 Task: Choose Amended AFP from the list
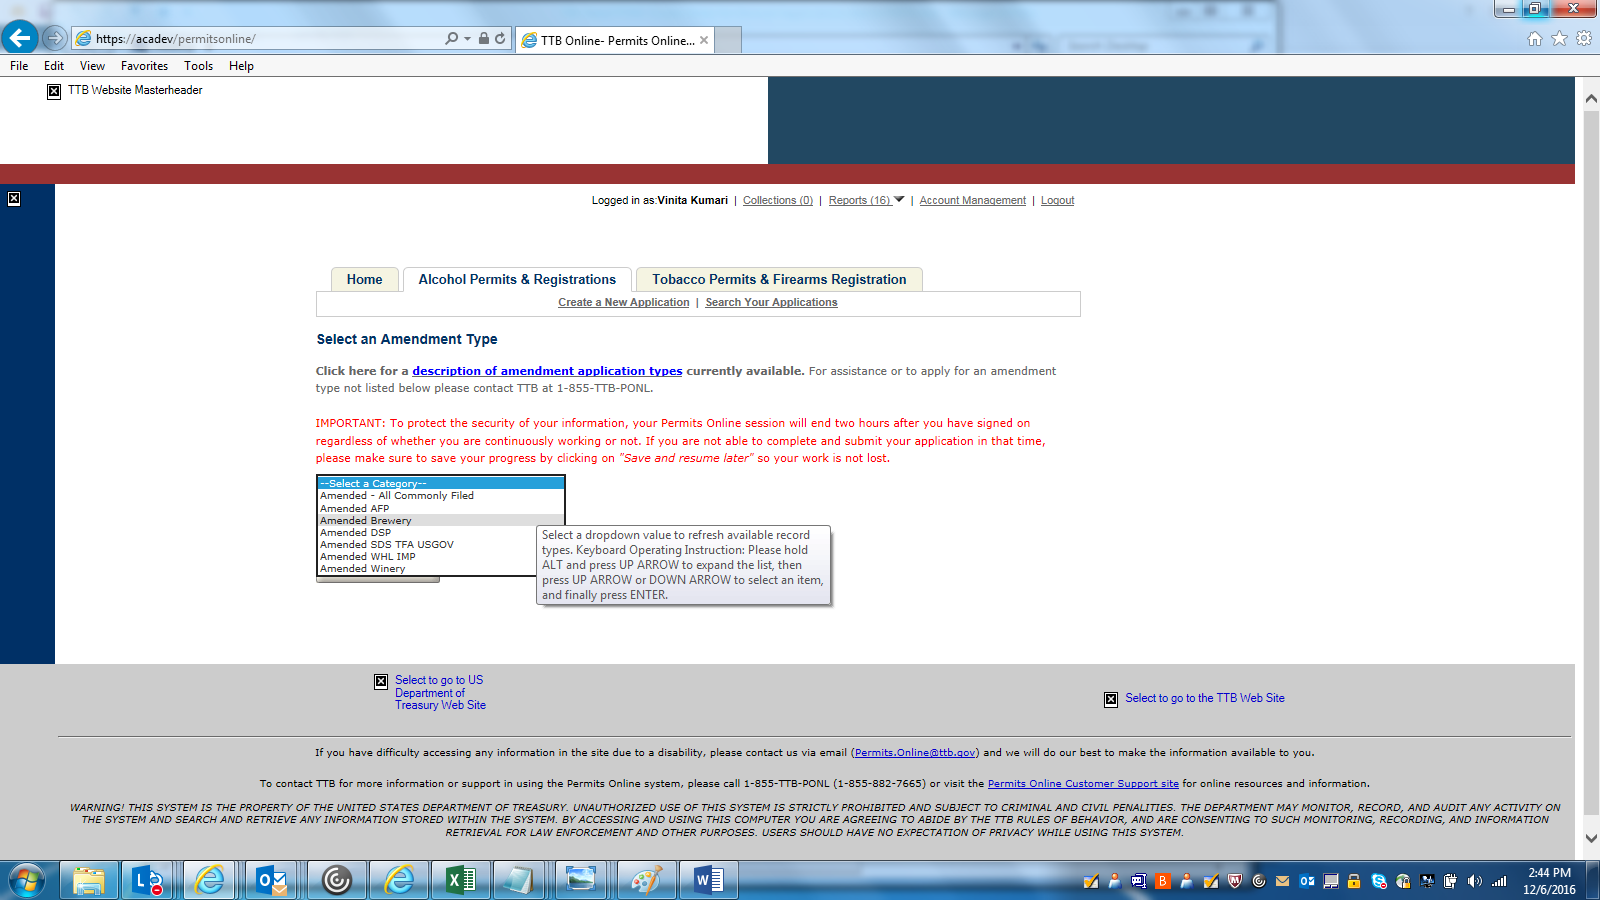click(441, 508)
